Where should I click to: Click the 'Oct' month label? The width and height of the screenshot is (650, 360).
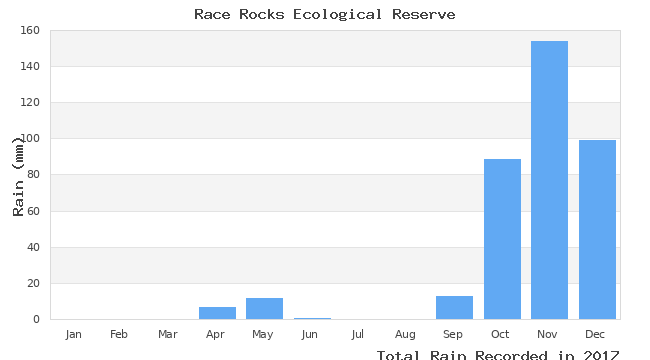500,334
